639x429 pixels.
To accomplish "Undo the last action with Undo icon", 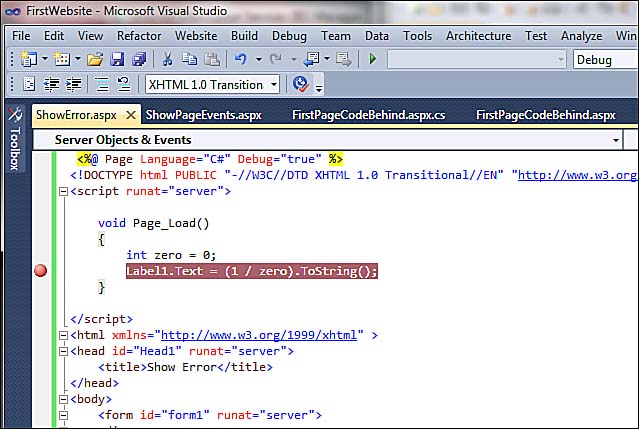I will pyautogui.click(x=240, y=59).
